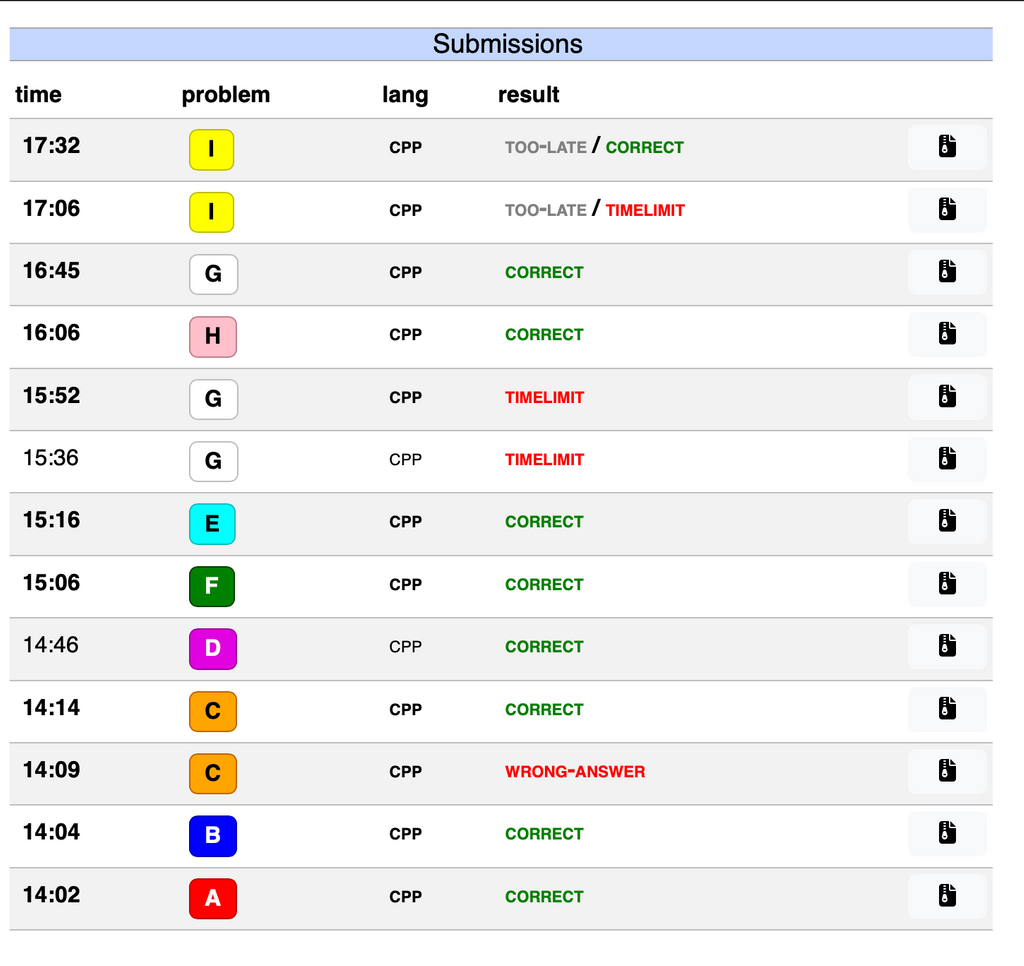Viewport: 1024px width, 966px height.
Task: Click CORRECT result for problem B
Action: pos(544,834)
